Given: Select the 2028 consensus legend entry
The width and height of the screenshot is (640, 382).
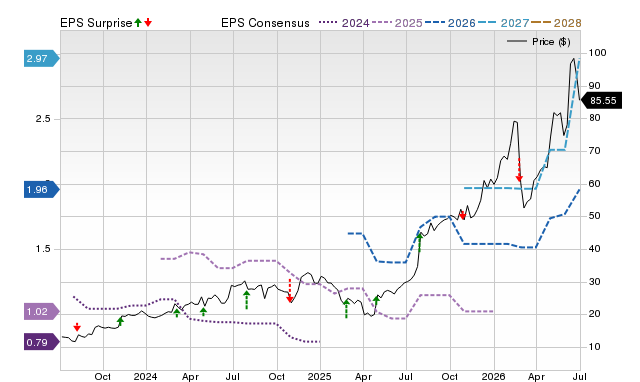Looking at the screenshot, I should (x=556, y=23).
